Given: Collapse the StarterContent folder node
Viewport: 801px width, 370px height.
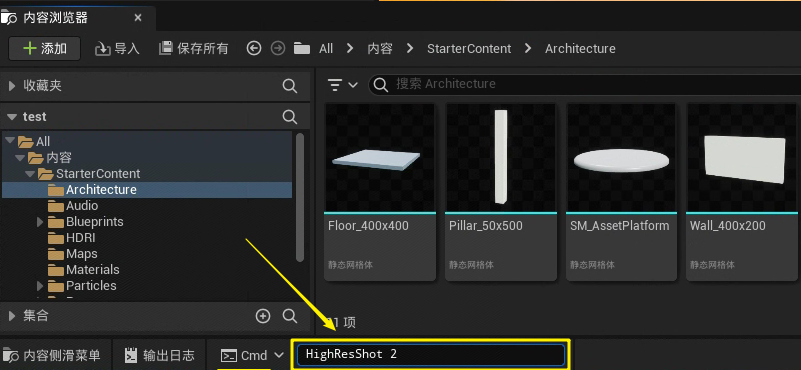Looking at the screenshot, I should point(30,174).
